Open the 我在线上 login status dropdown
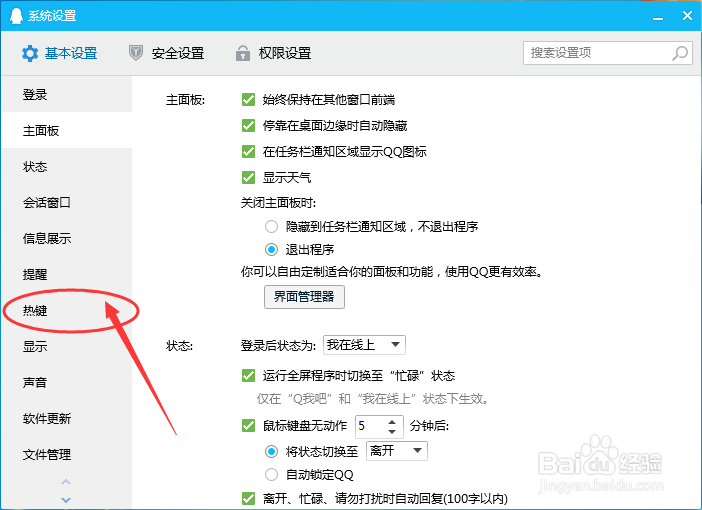The width and height of the screenshot is (702, 510). point(364,345)
